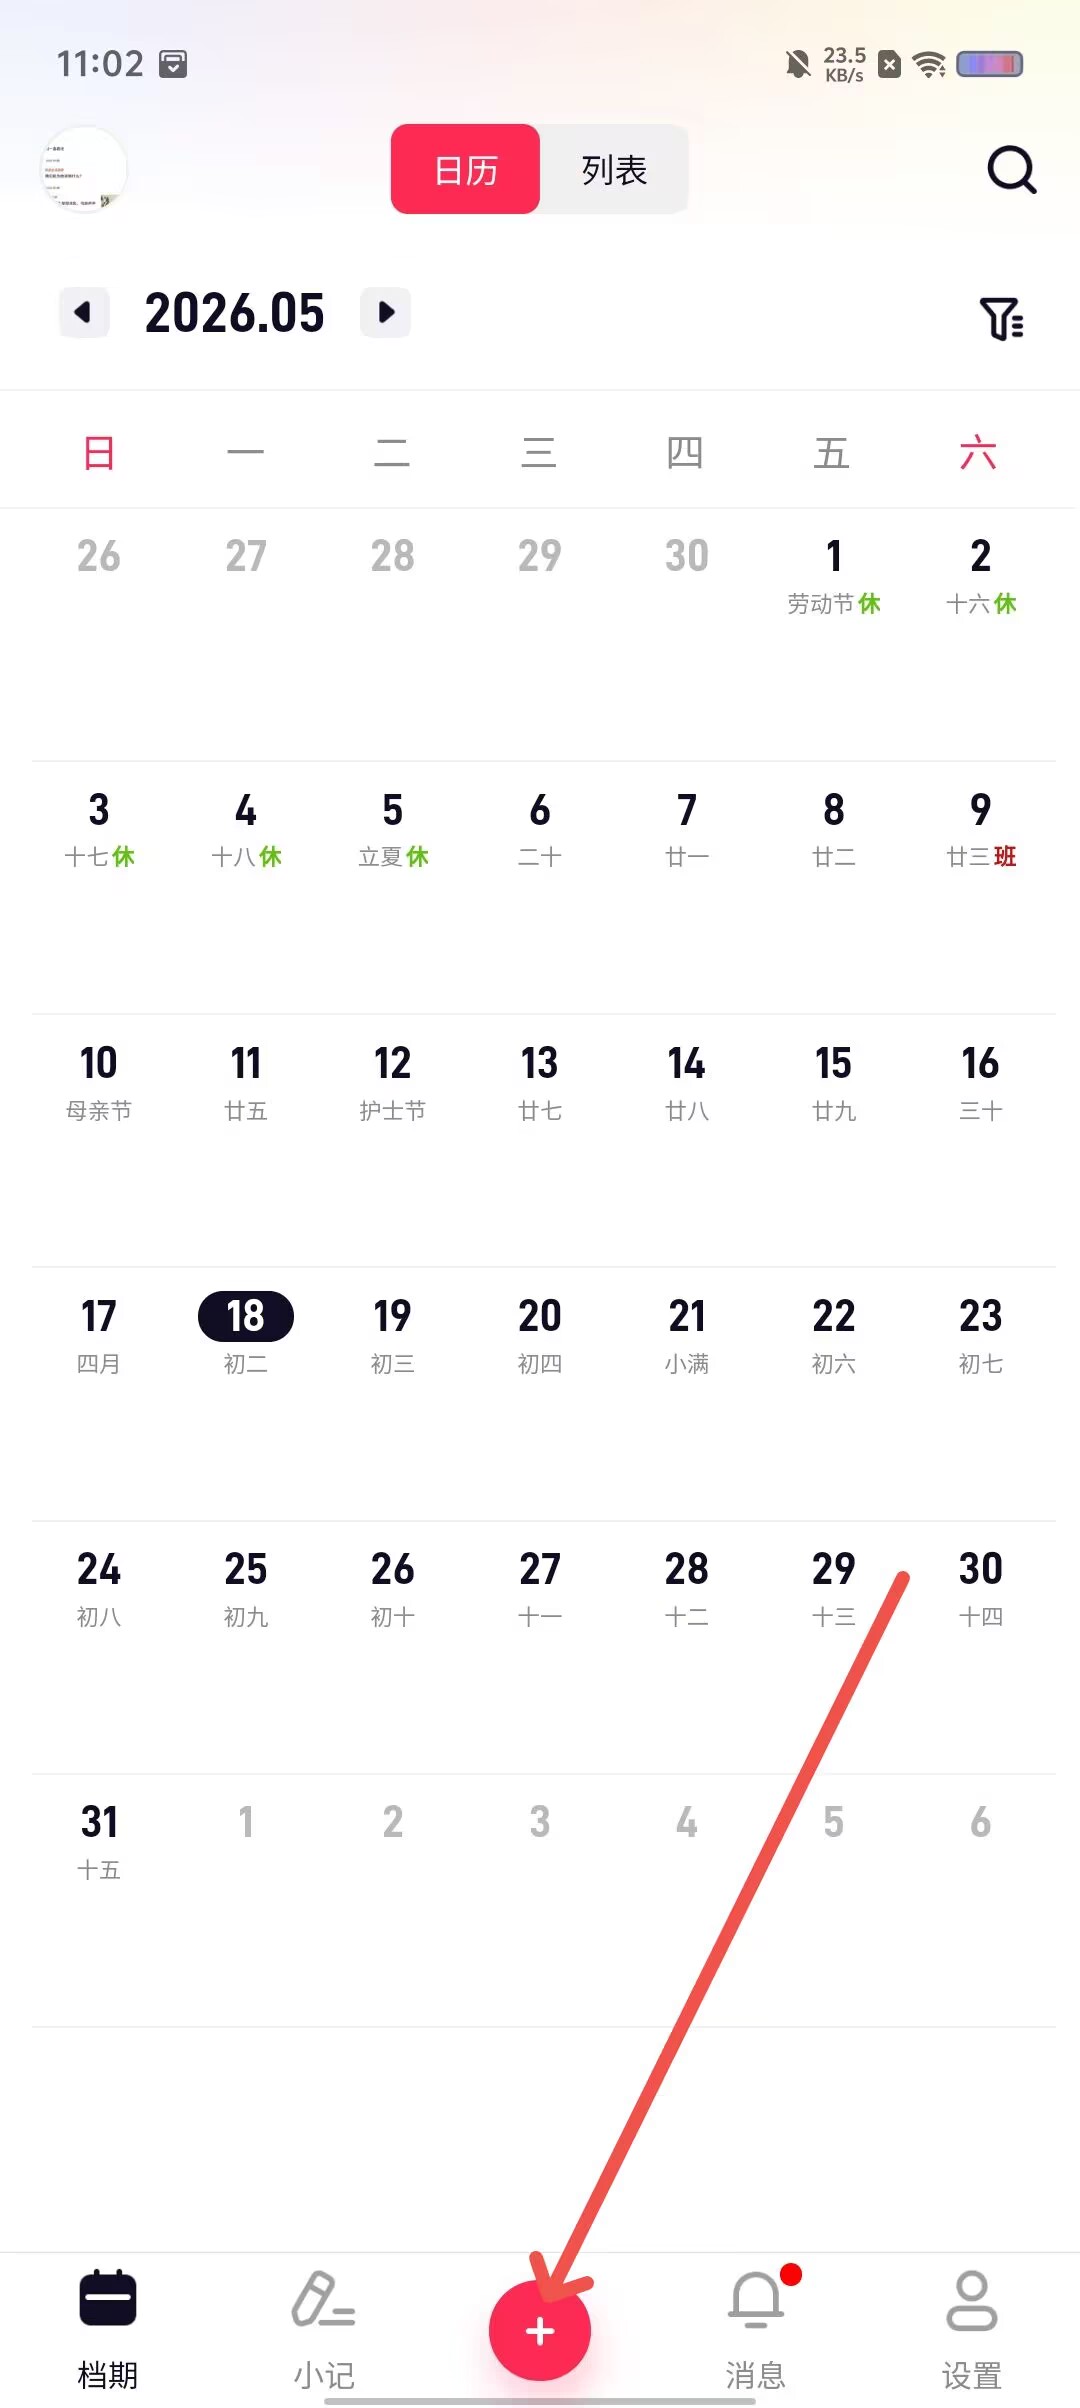Select the 档期 calendar icon

(108, 2299)
